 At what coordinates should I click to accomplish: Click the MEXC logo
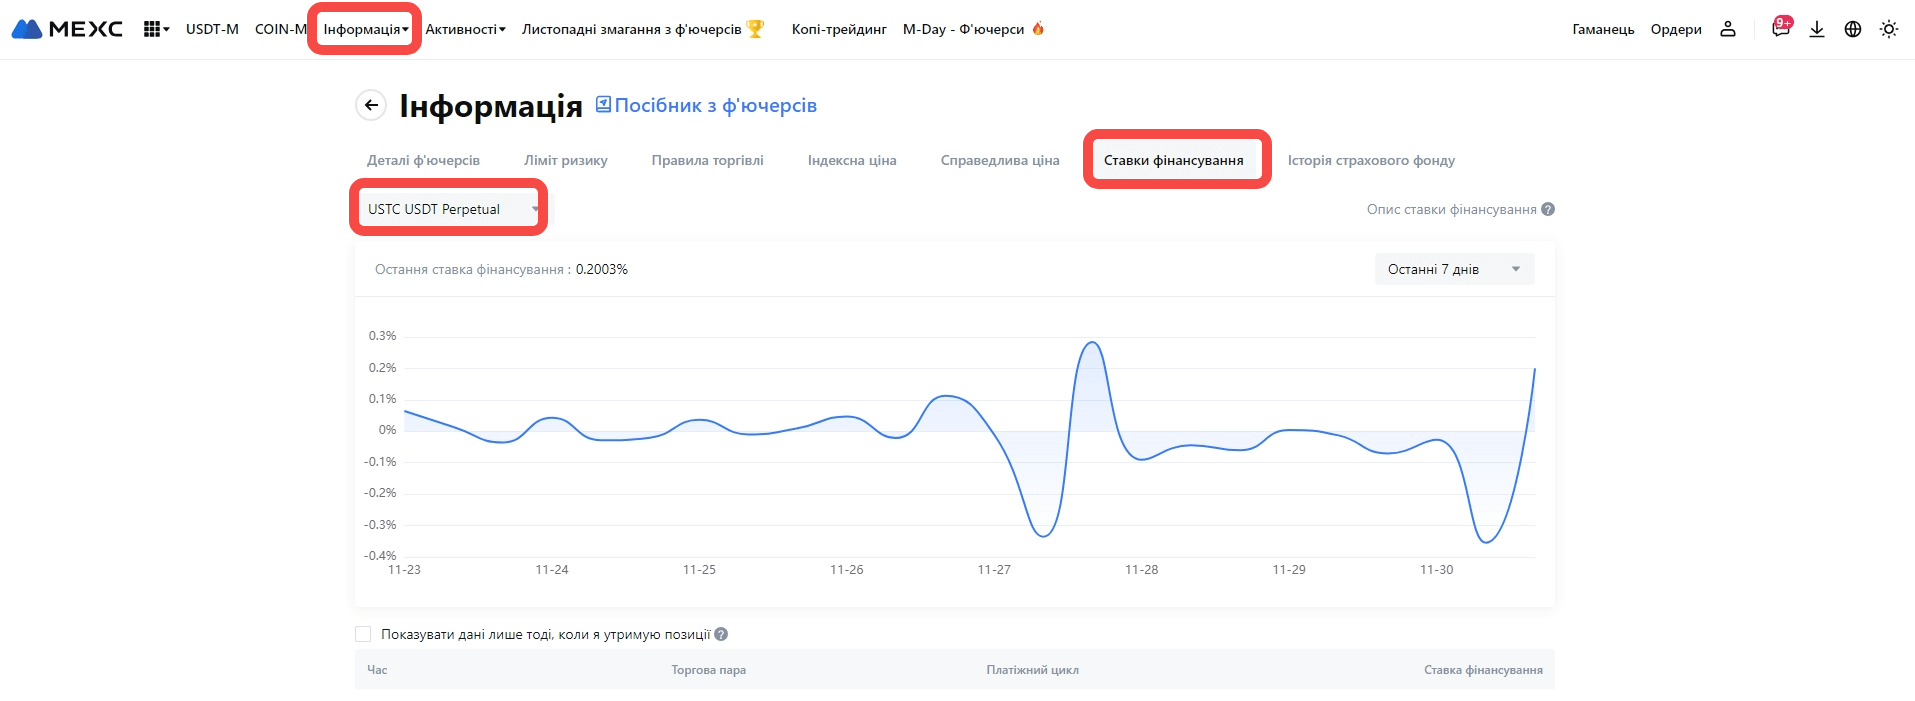click(67, 29)
